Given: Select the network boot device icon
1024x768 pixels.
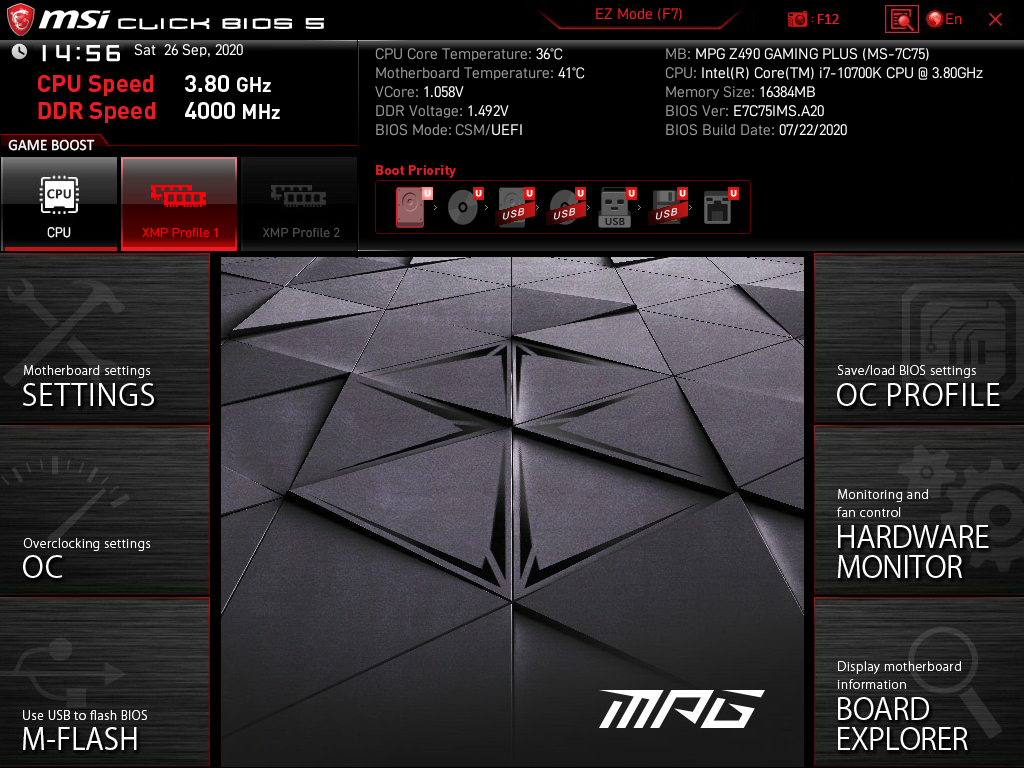Looking at the screenshot, I should coord(720,207).
